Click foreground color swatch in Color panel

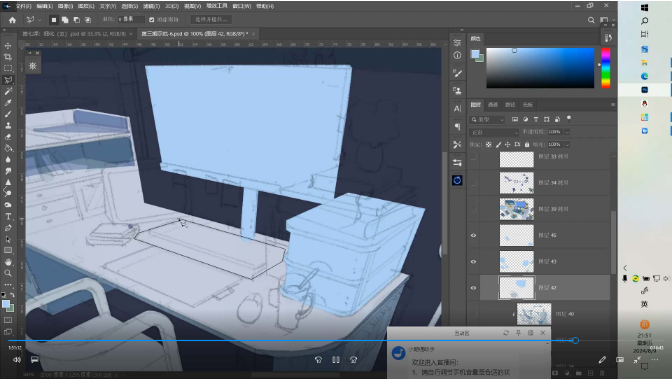(x=475, y=54)
